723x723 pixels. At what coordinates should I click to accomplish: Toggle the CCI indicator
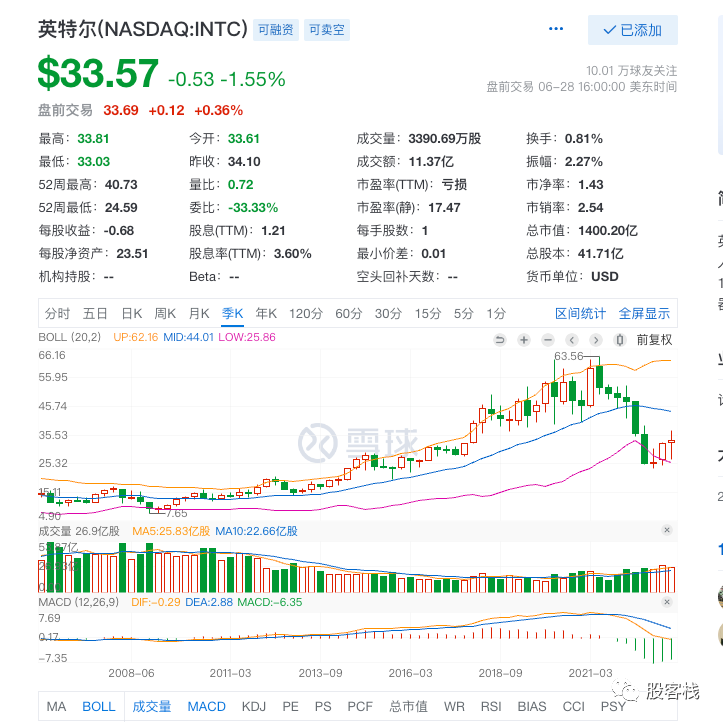click(574, 706)
